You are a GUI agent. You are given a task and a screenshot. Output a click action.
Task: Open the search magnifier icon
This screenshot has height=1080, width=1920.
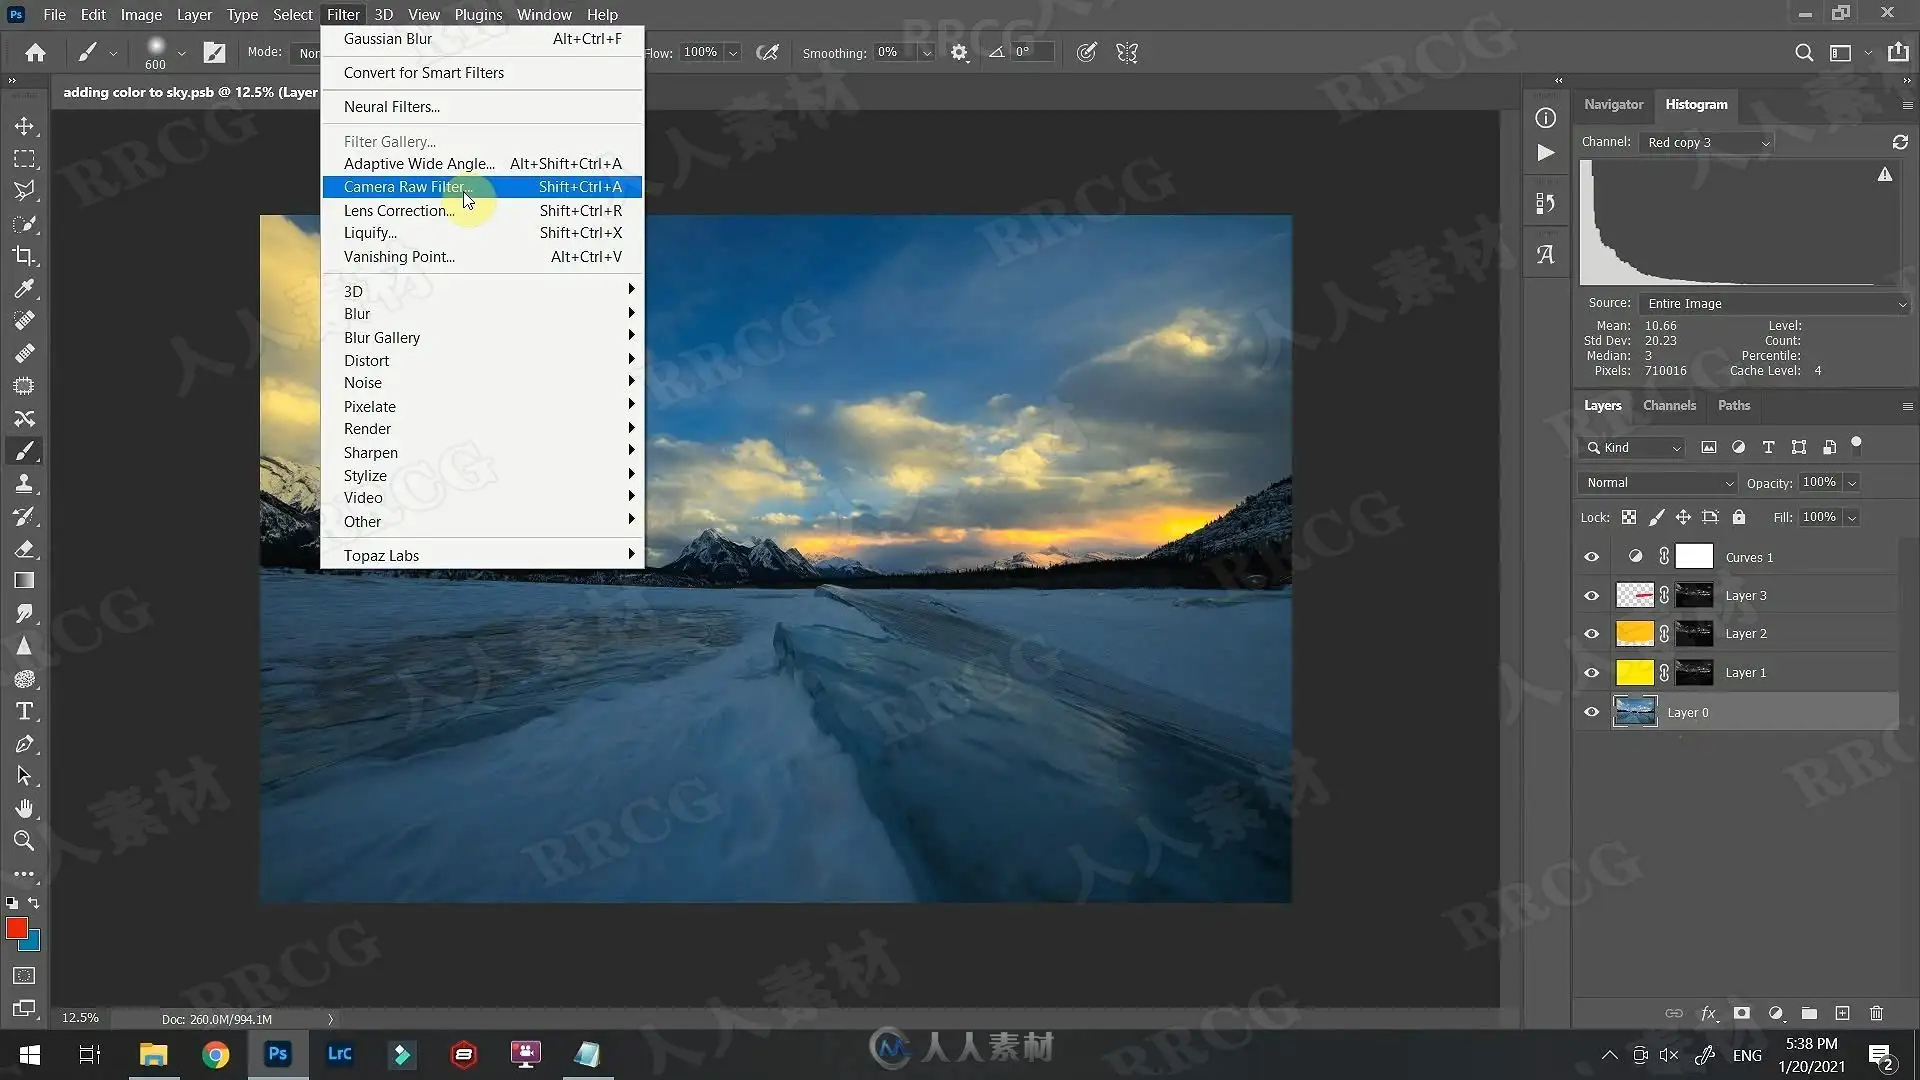(1804, 53)
